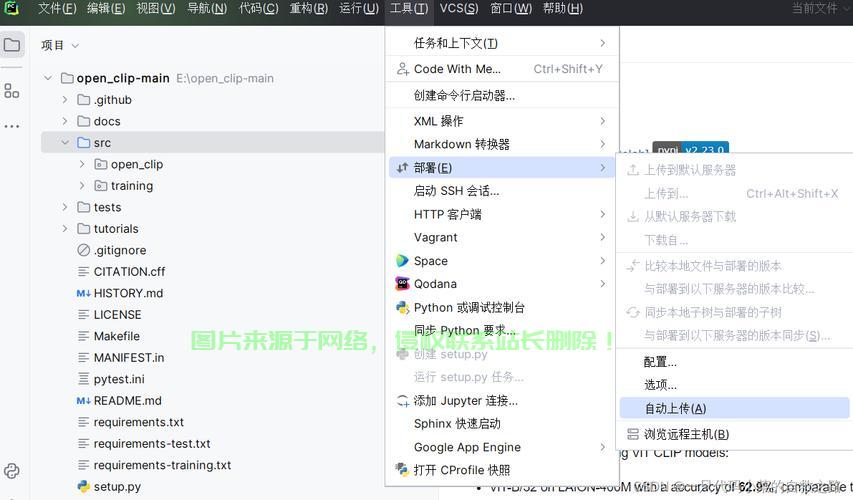Select 创建命令行启动器 entry
The width and height of the screenshot is (853, 500).
(x=502, y=96)
